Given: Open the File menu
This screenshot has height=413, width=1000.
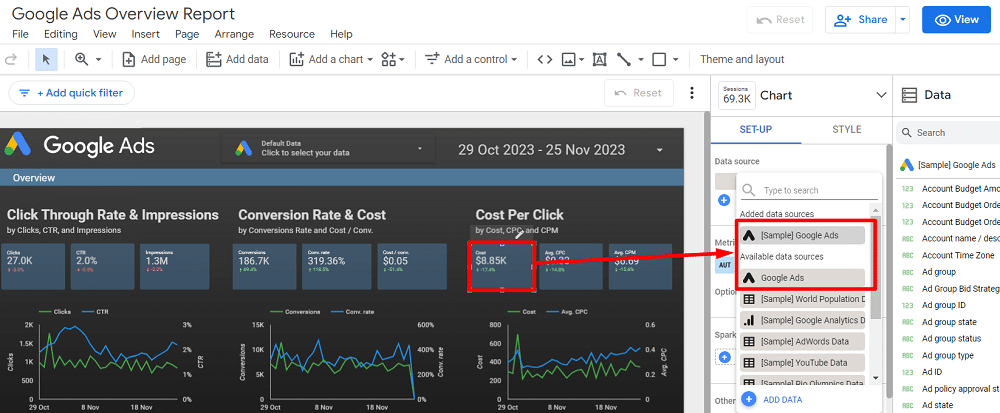Looking at the screenshot, I should pyautogui.click(x=20, y=34).
